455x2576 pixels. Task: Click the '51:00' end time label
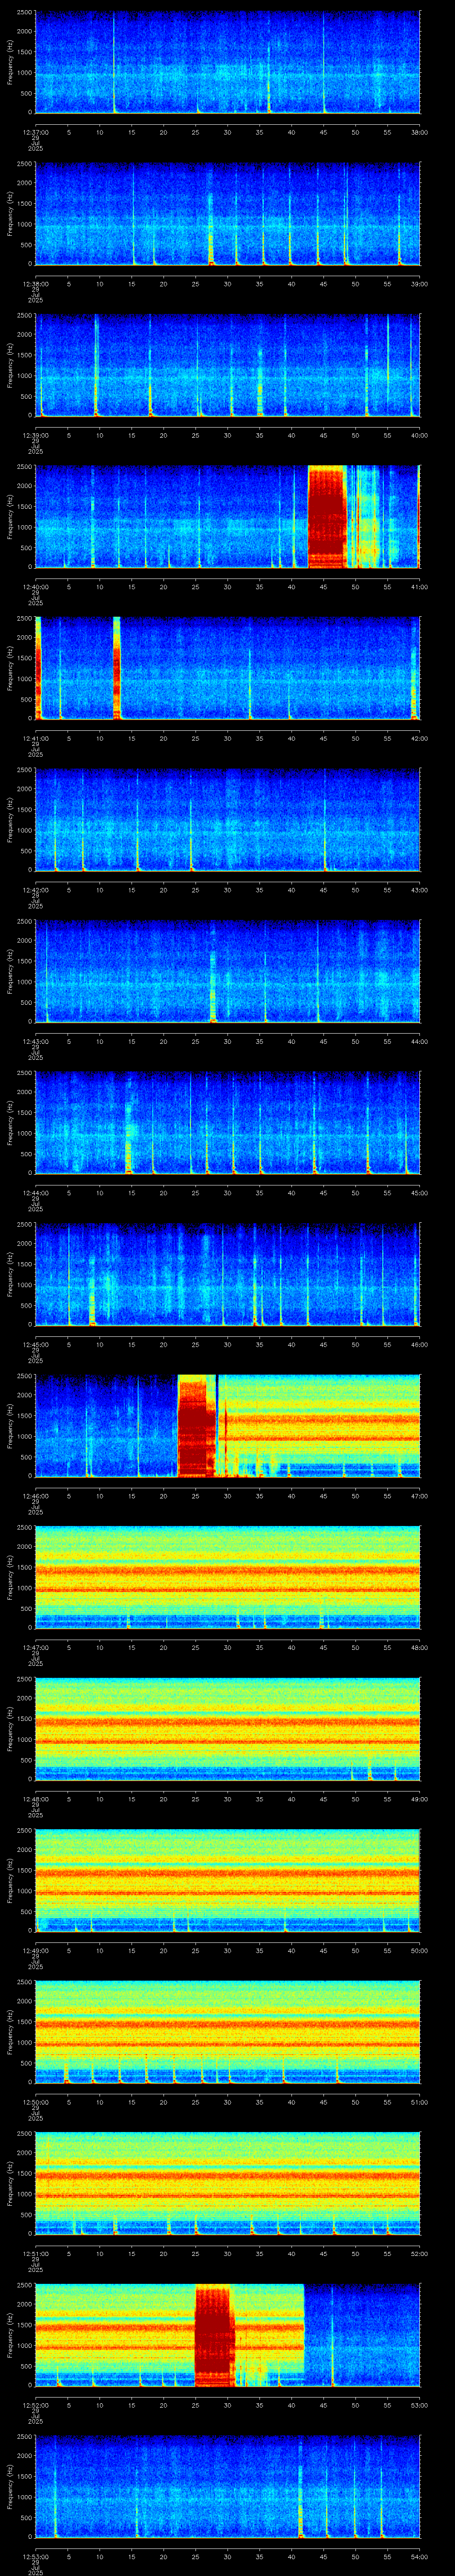(419, 2101)
